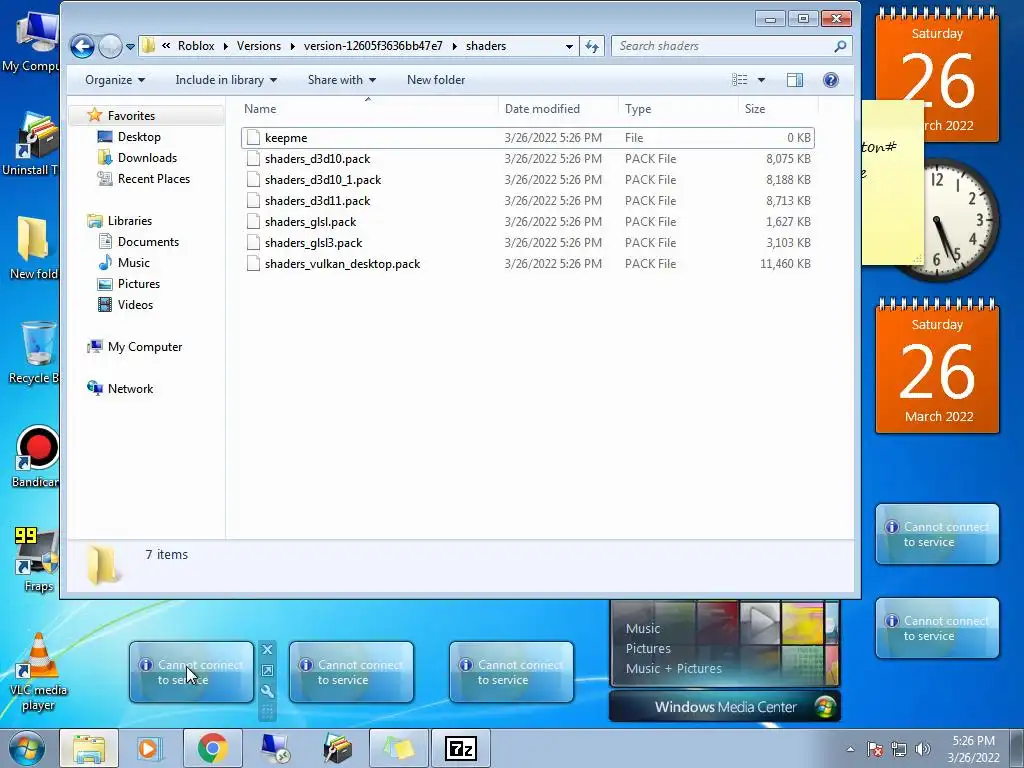
Task: Select Network in navigation pane
Action: 120,389
